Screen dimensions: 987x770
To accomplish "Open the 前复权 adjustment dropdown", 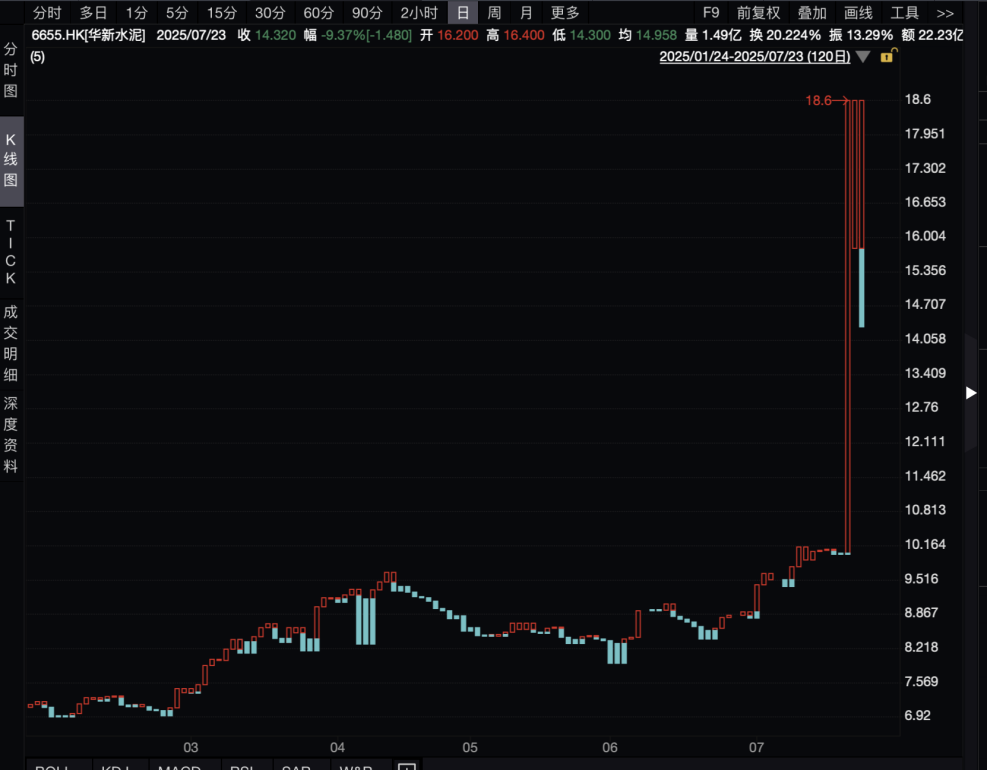I will click(x=759, y=13).
